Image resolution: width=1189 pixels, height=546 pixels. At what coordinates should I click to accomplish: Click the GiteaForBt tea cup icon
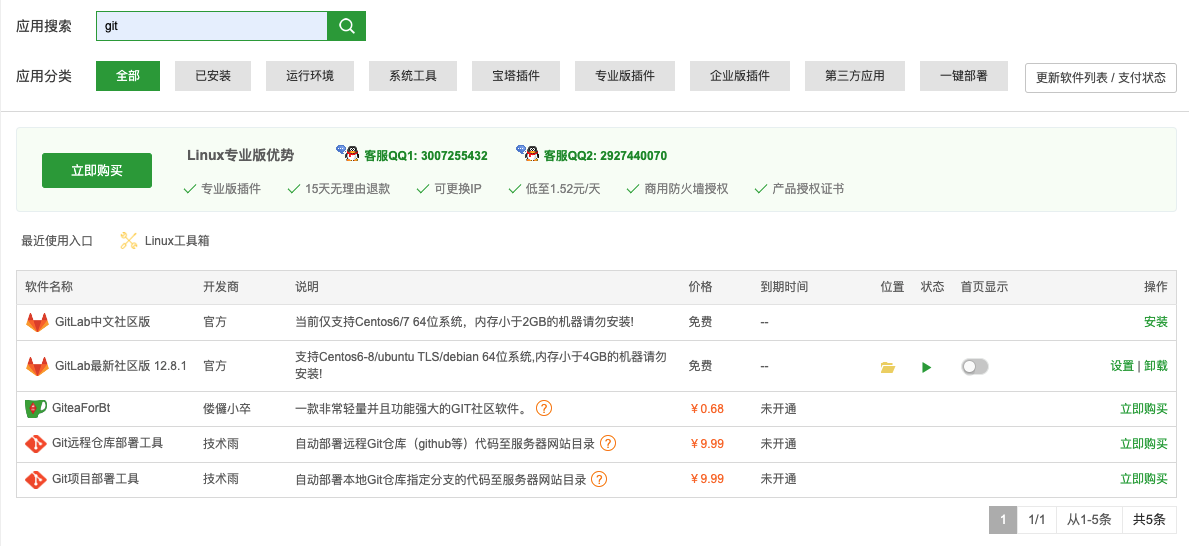click(x=36, y=409)
